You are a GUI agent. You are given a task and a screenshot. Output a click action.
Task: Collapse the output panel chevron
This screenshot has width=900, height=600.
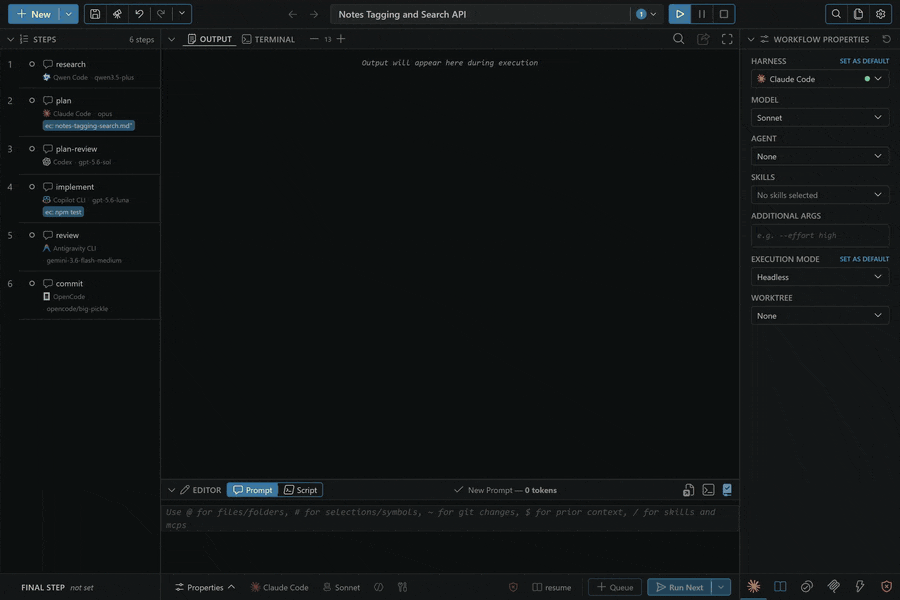pos(171,39)
